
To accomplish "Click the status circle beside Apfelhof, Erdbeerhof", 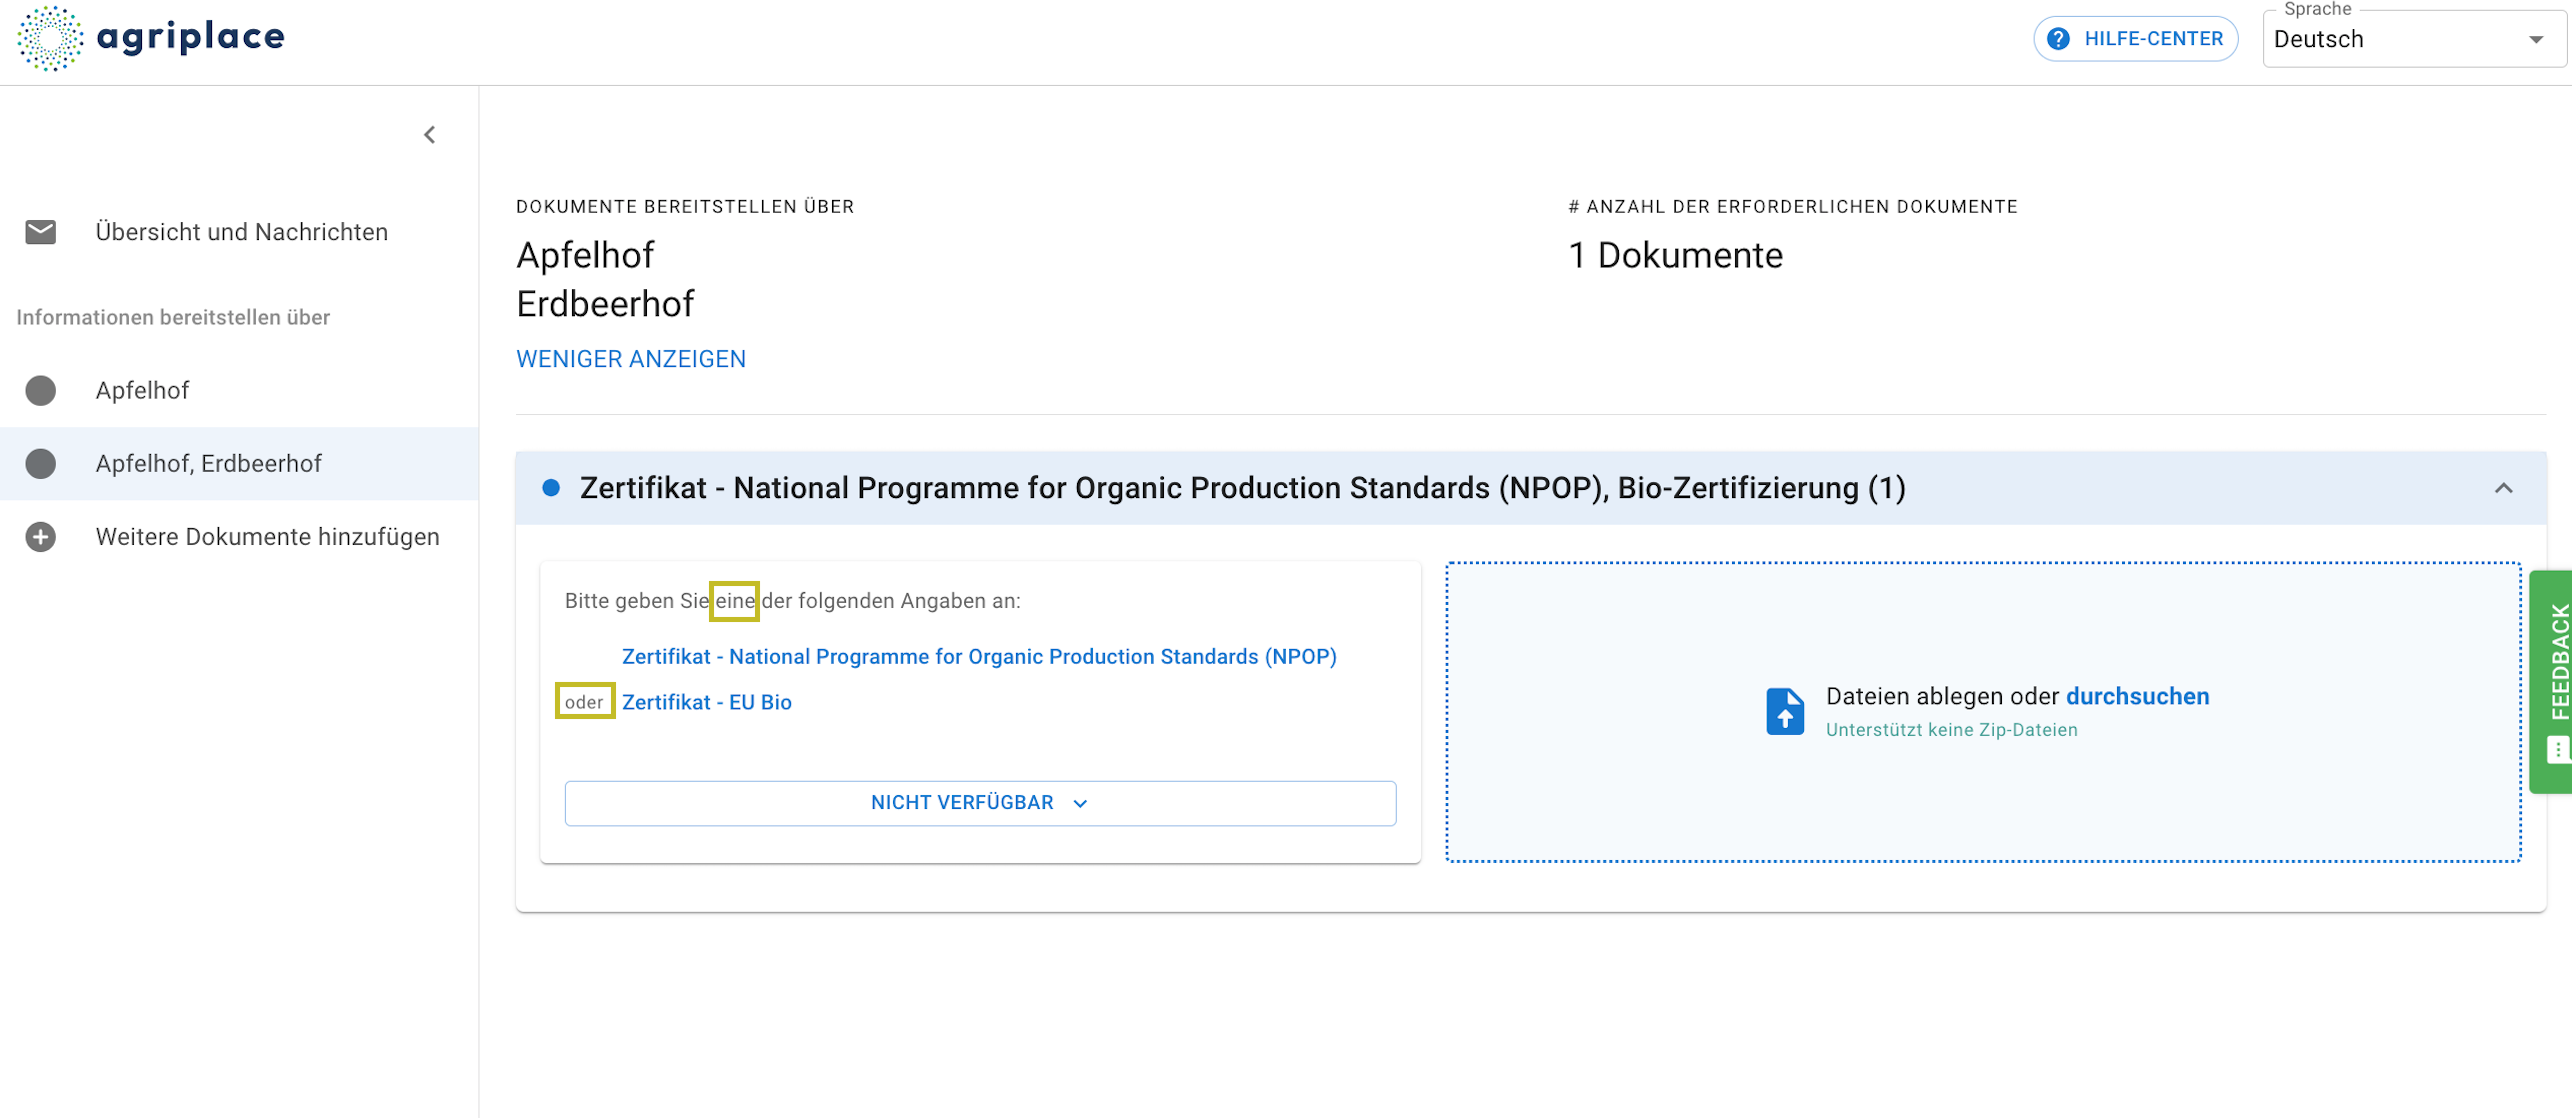I will [41, 464].
